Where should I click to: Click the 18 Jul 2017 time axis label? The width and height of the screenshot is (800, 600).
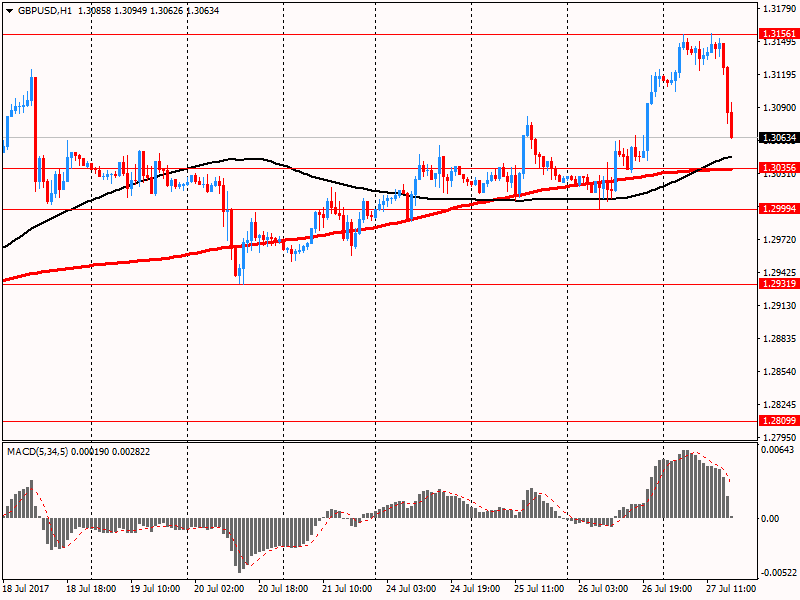point(26,589)
